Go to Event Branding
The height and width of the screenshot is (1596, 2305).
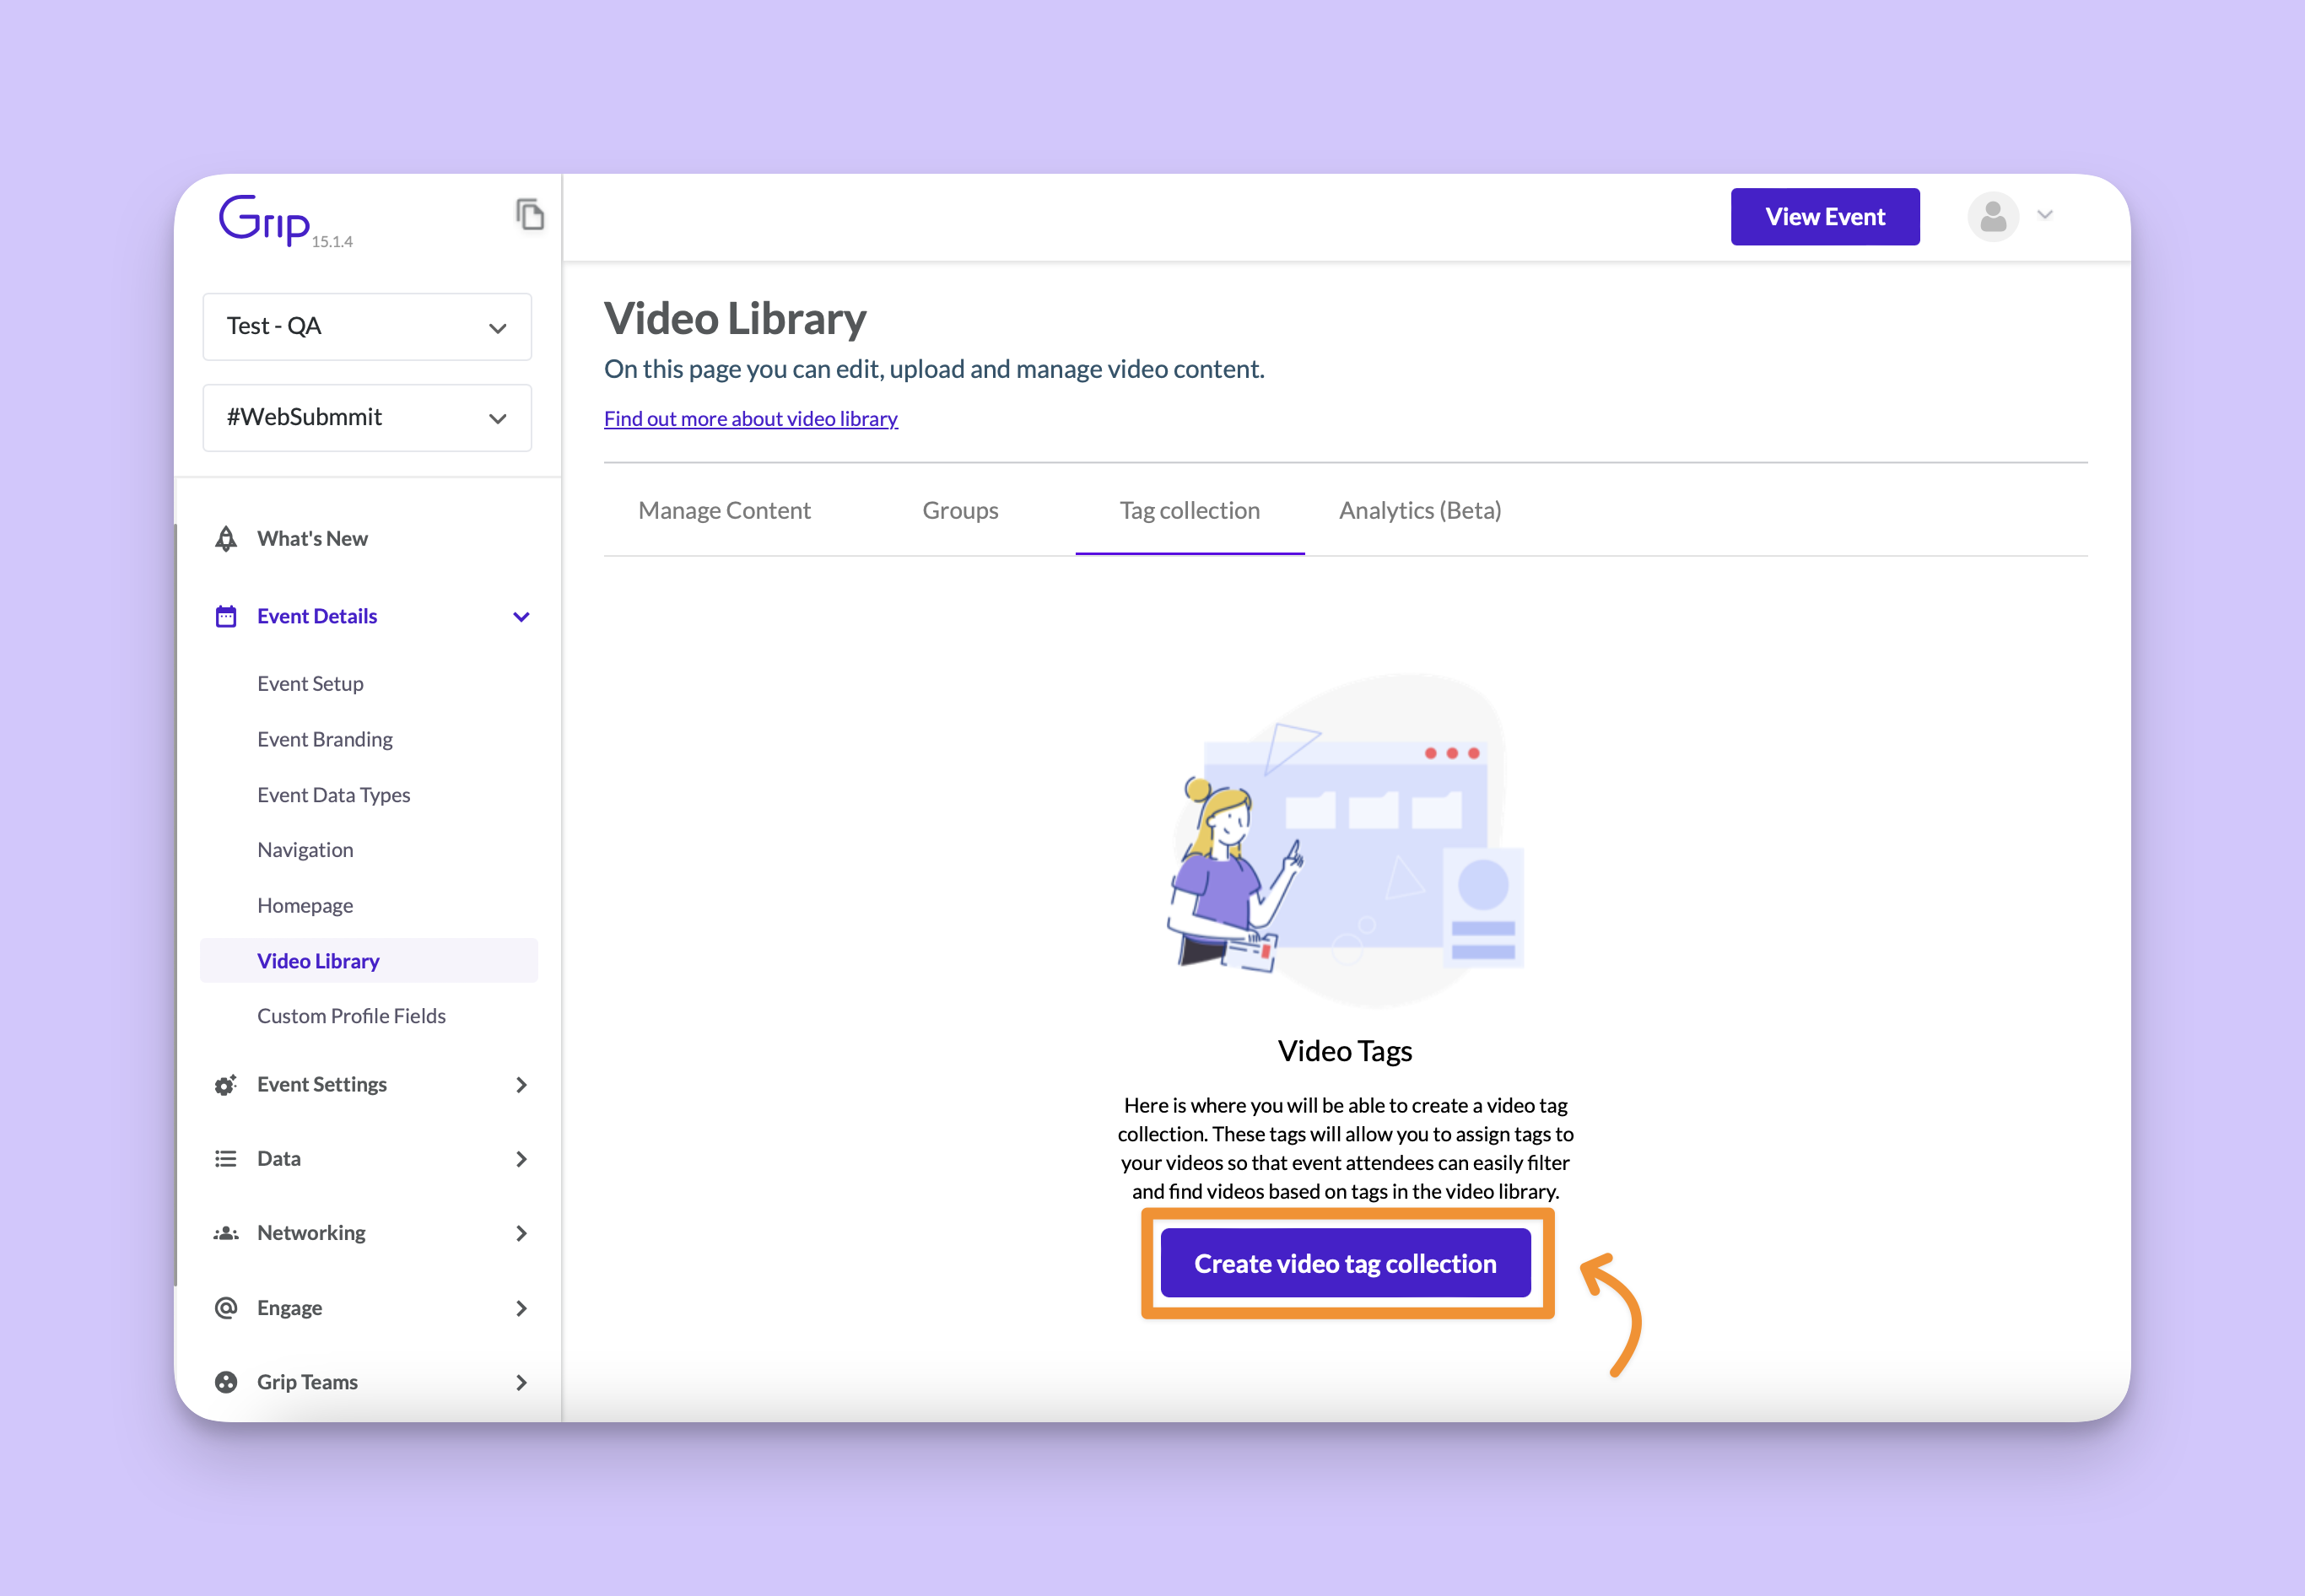(x=325, y=739)
